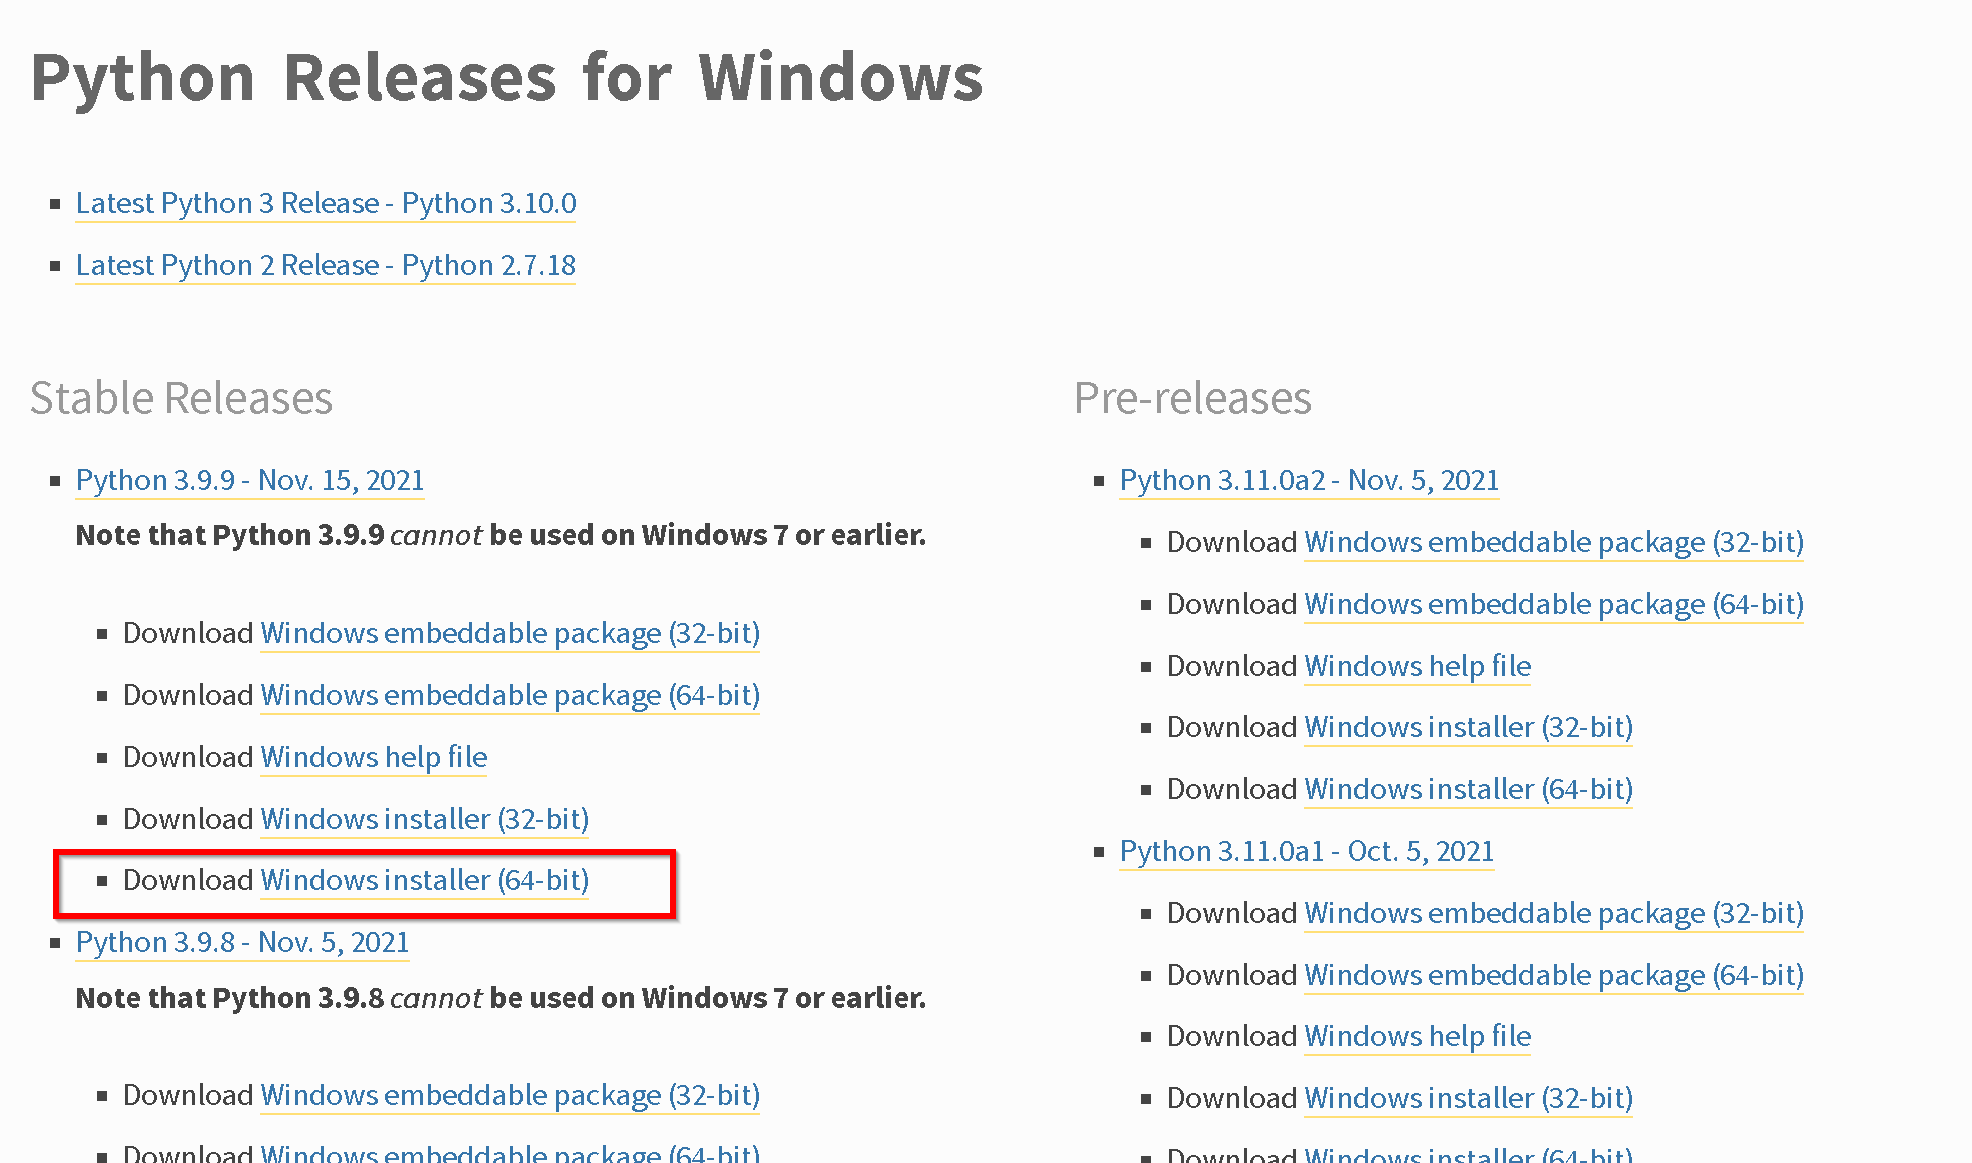The height and width of the screenshot is (1163, 1972).
Task: Open the Latest Python 2 Release 2.7.18 link
Action: pos(326,265)
